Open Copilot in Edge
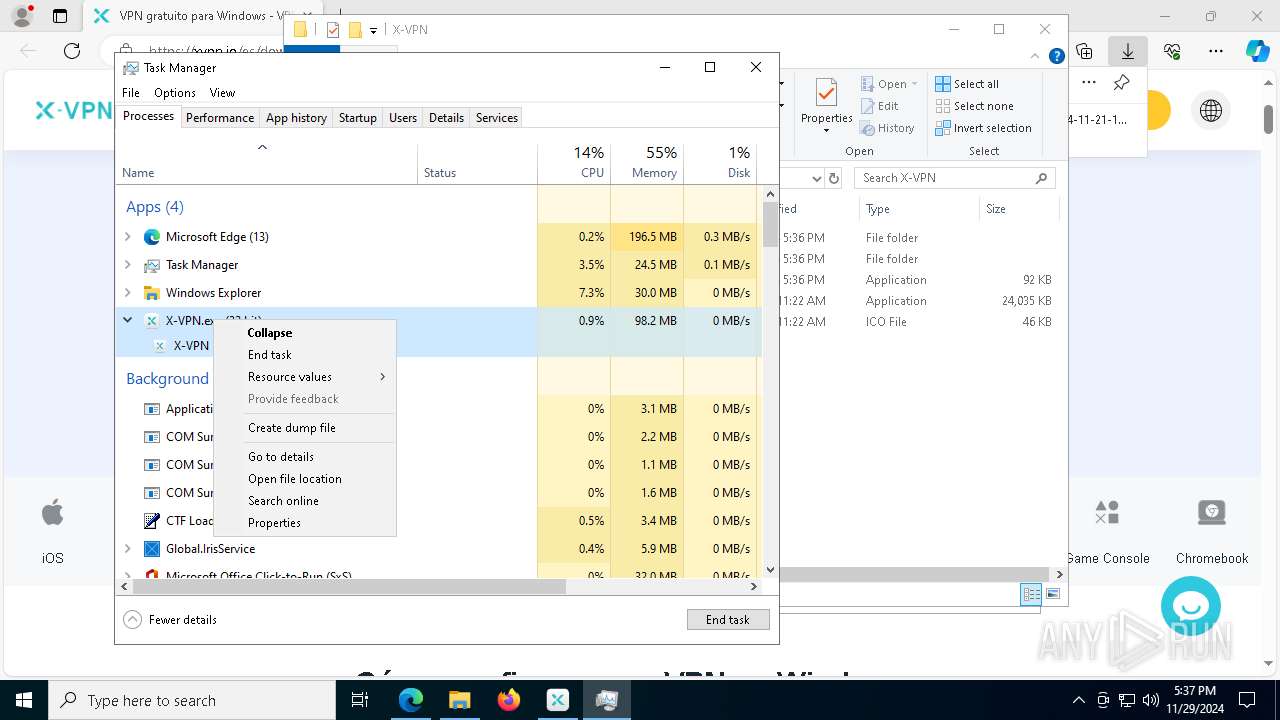 point(1257,51)
